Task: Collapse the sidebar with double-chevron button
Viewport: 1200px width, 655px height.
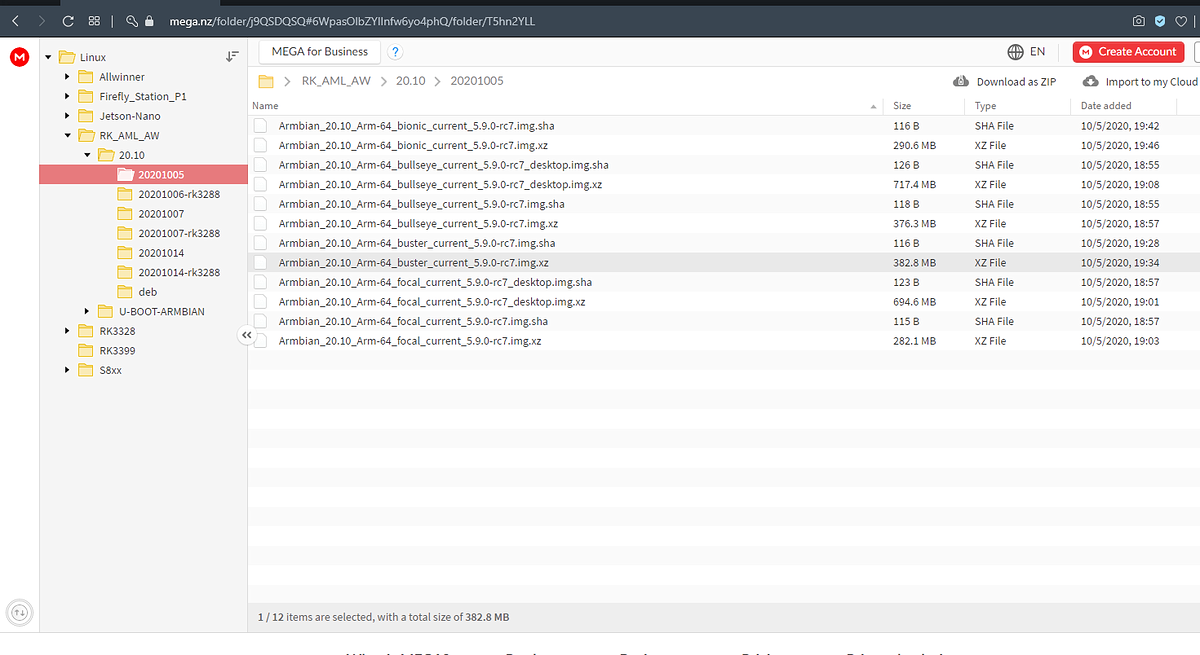Action: (247, 336)
